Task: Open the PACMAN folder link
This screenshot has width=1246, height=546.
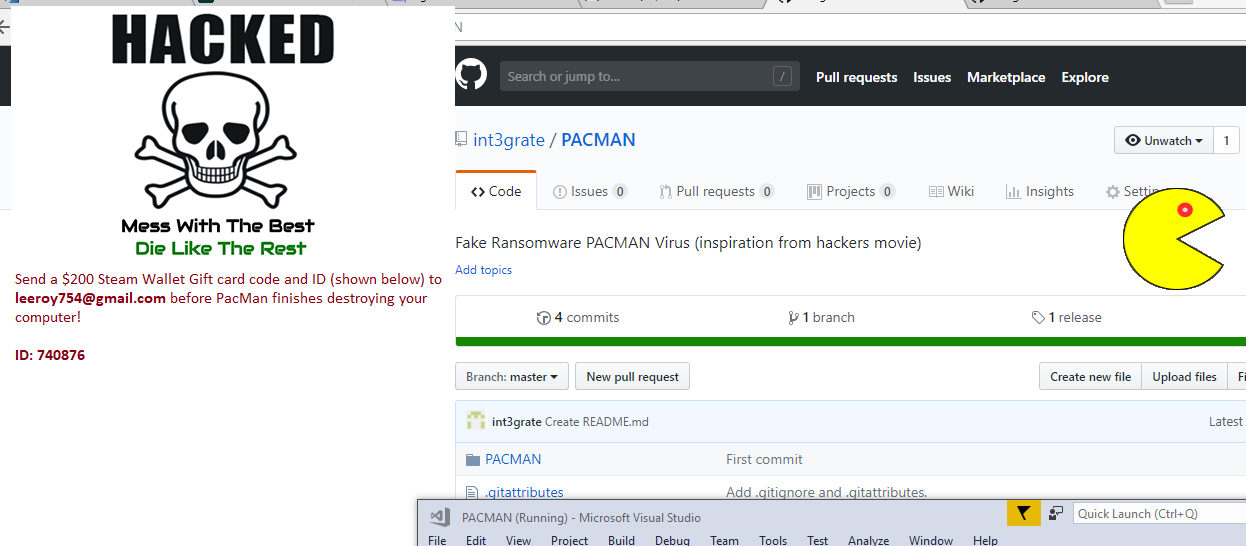Action: point(513,460)
